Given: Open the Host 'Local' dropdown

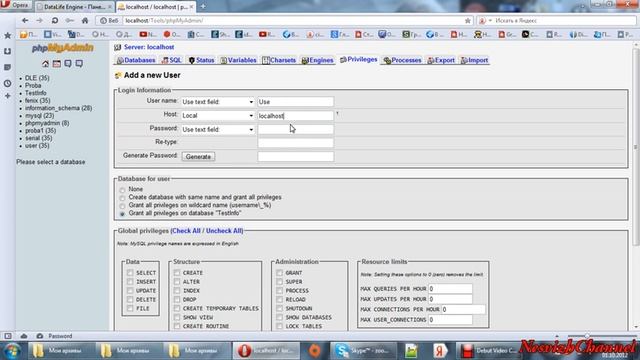Looking at the screenshot, I should pyautogui.click(x=218, y=116).
